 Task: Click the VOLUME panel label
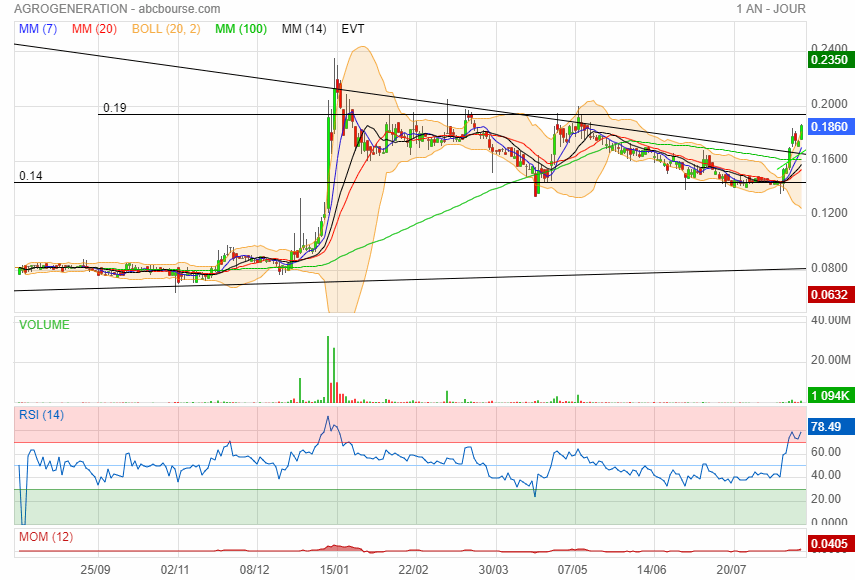click(44, 325)
